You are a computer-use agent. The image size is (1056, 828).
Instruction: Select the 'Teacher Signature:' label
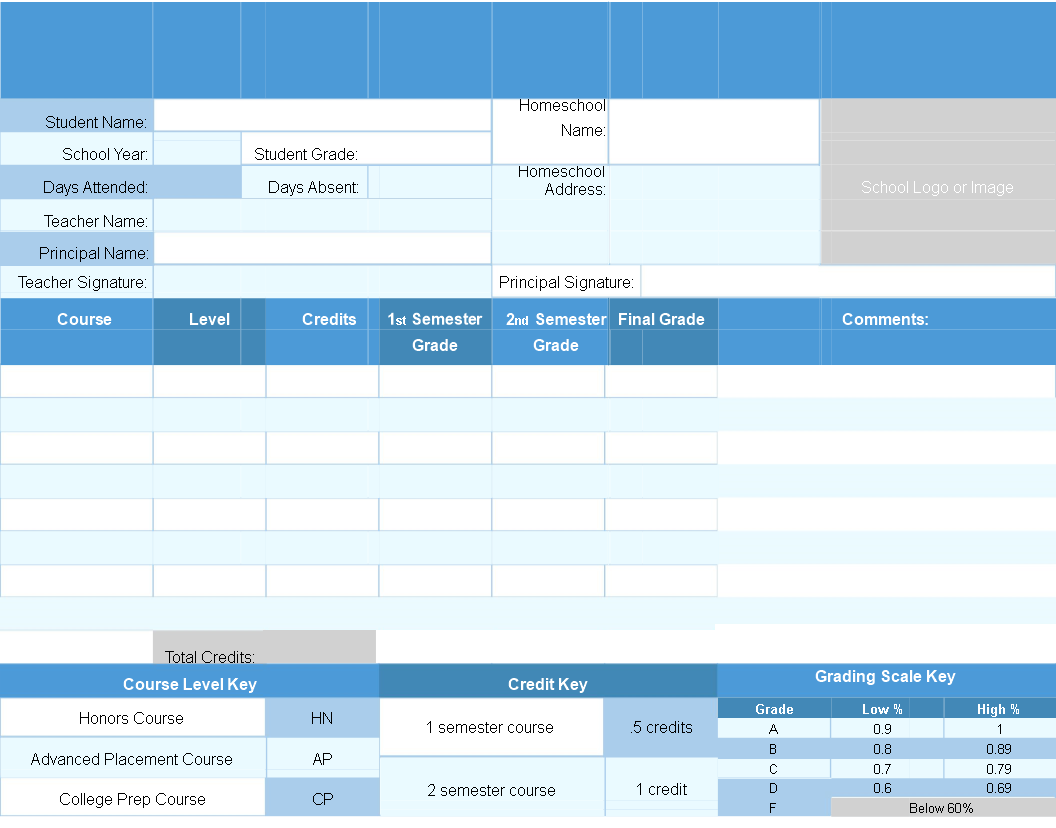(x=82, y=282)
